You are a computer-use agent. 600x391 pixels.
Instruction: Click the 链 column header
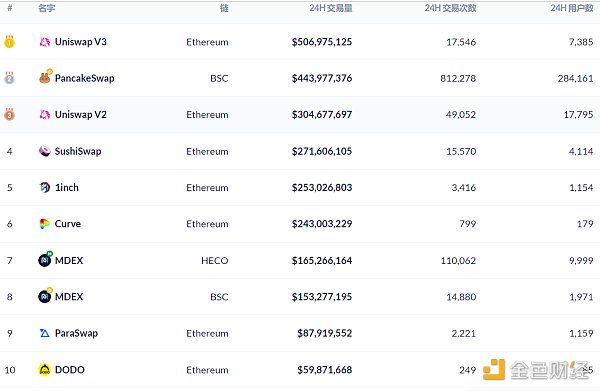tap(224, 8)
